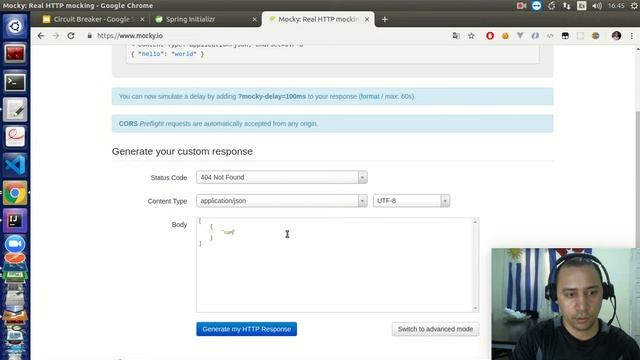
Task: Open the Content Type dropdown
Action: (282, 201)
